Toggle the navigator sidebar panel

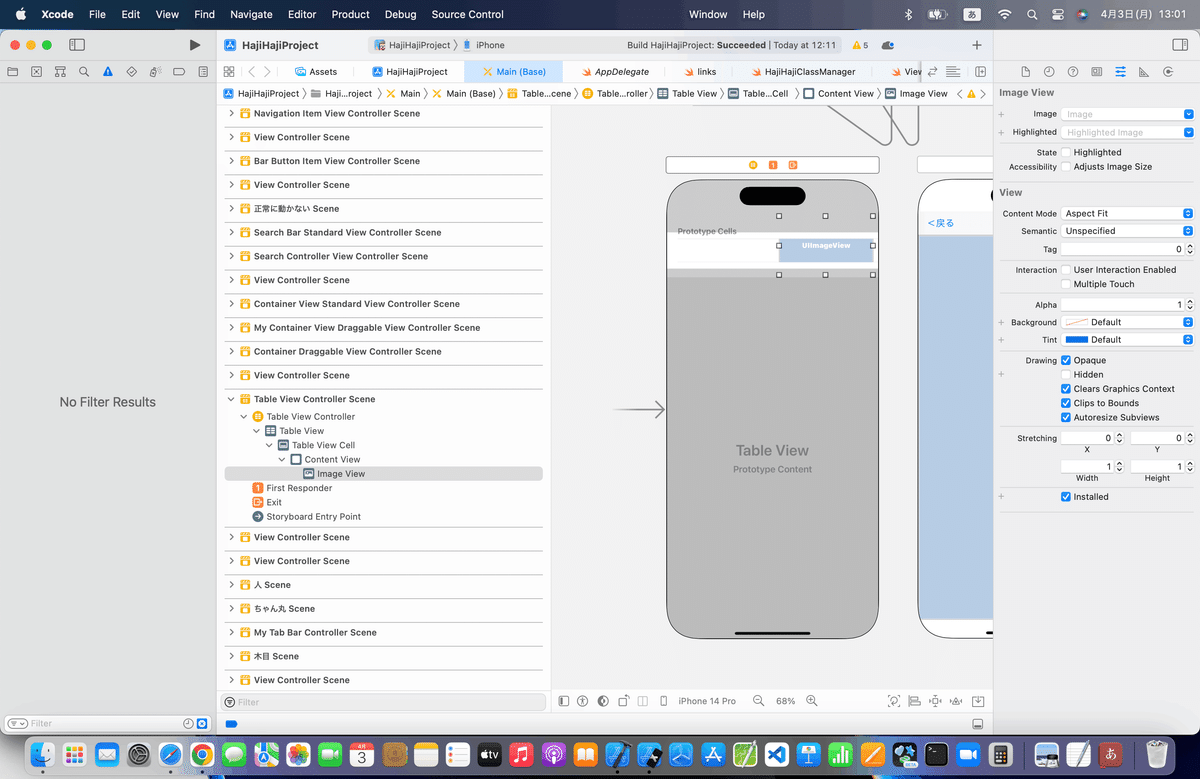tap(77, 45)
